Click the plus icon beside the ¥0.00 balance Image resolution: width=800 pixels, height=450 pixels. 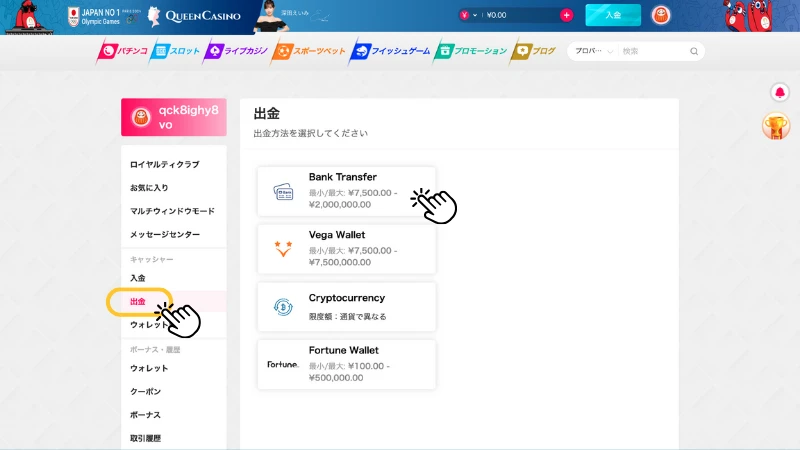coord(566,15)
